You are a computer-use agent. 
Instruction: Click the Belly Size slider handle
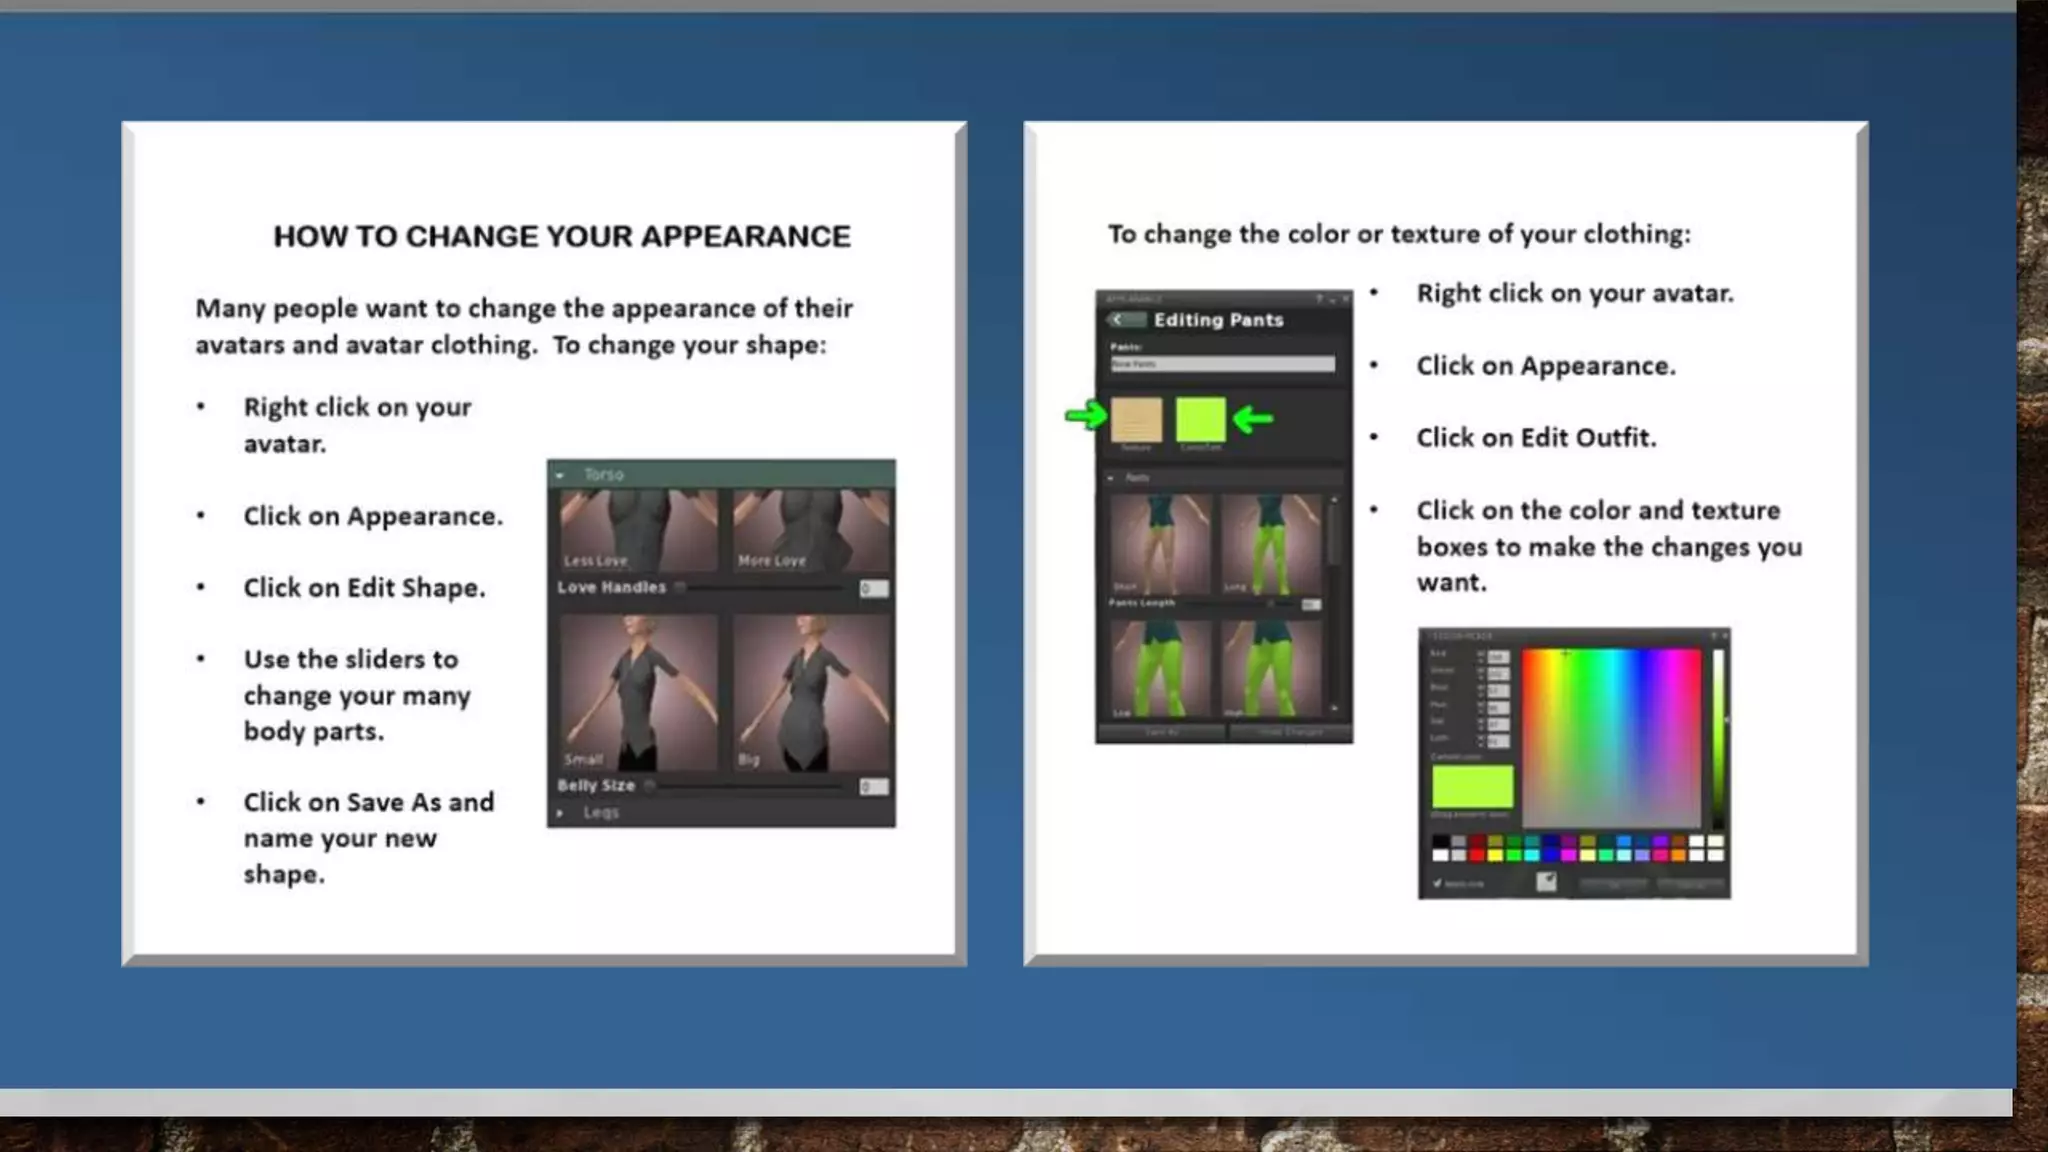[650, 786]
